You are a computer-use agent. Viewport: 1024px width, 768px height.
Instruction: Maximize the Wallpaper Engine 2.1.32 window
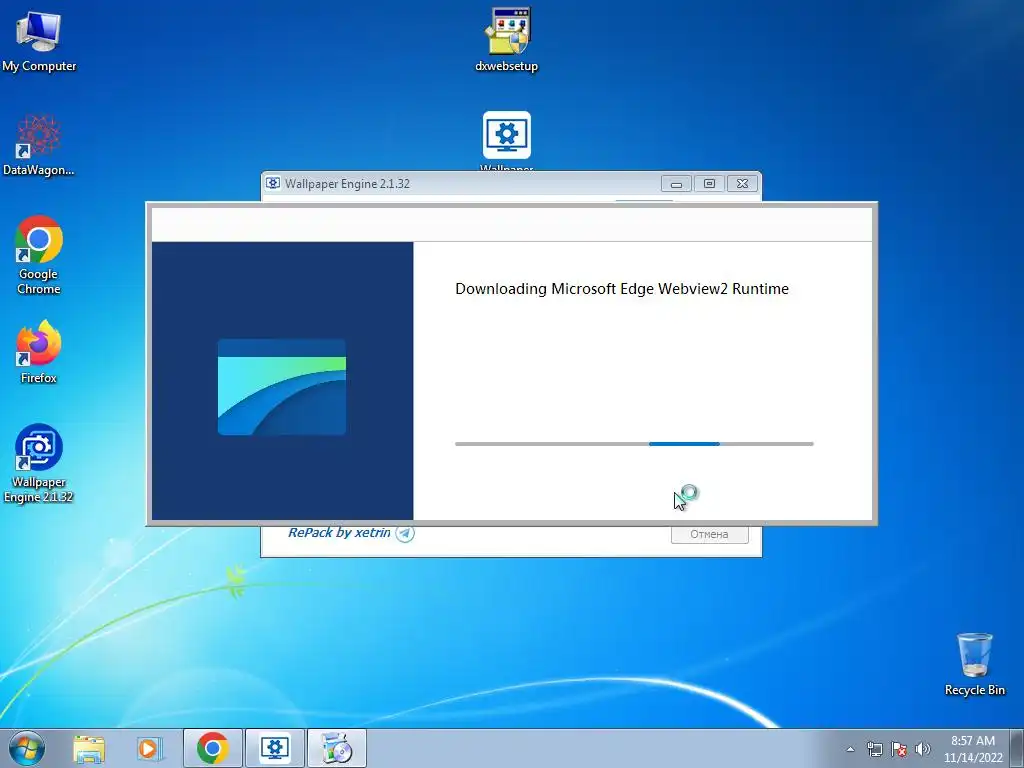pyautogui.click(x=709, y=184)
